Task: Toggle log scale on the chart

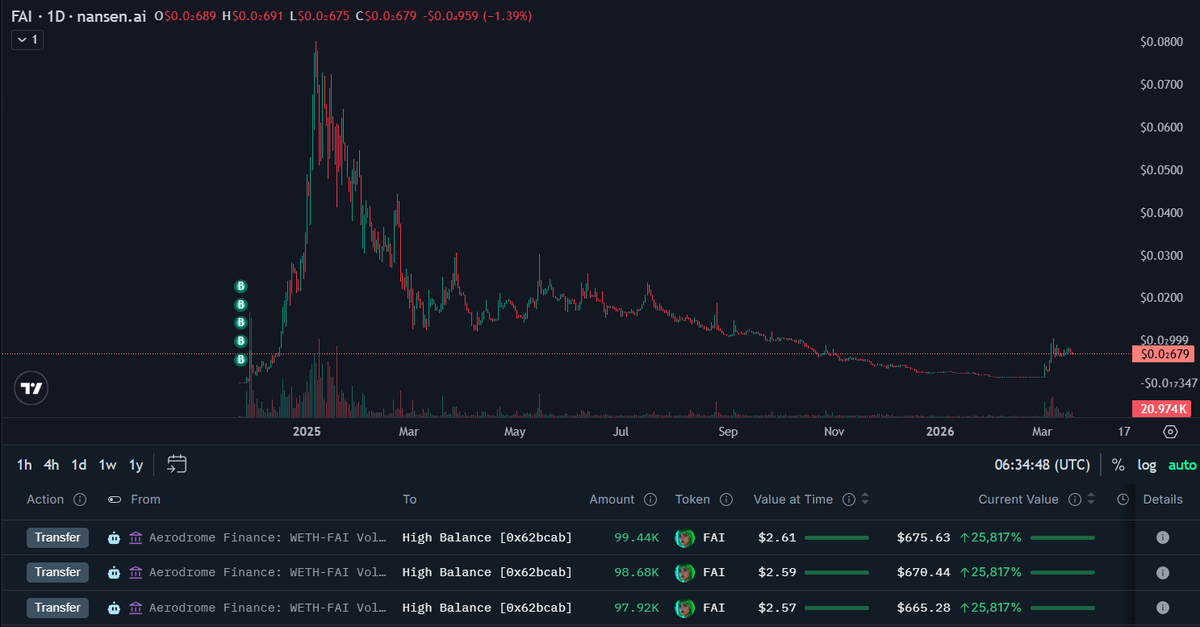Action: tap(1147, 465)
